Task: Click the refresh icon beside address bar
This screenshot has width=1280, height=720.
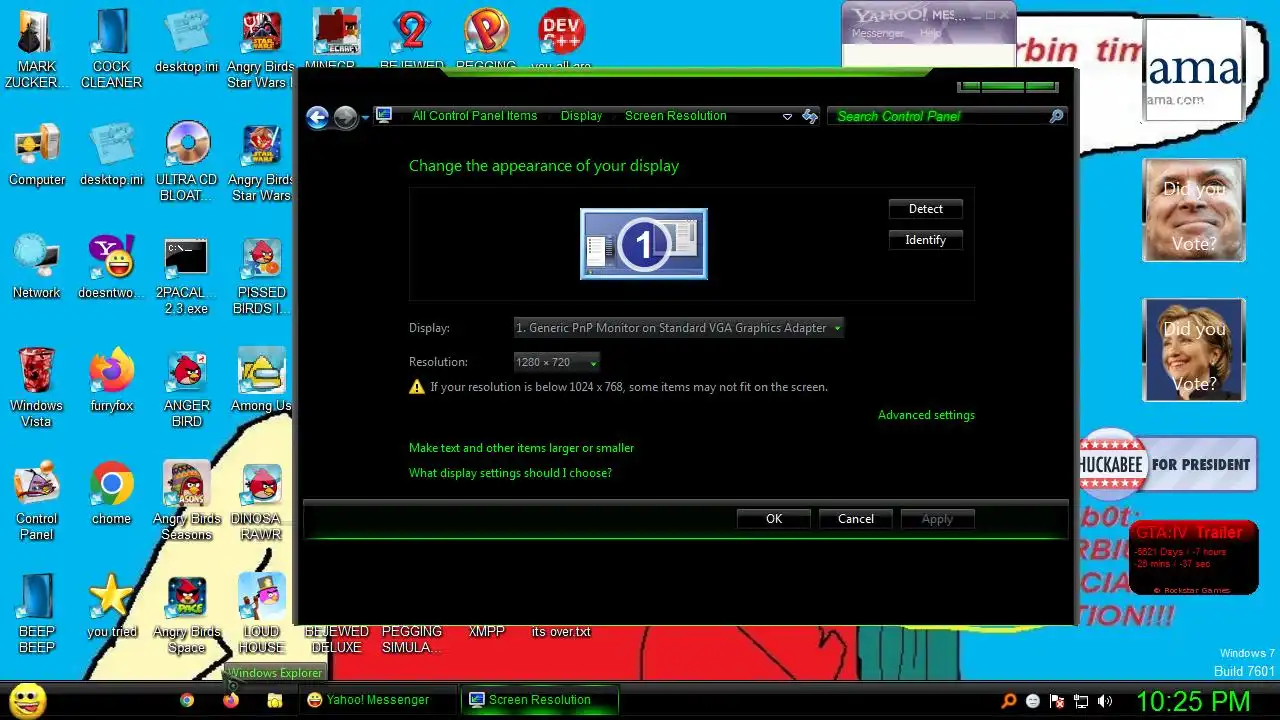Action: [810, 116]
